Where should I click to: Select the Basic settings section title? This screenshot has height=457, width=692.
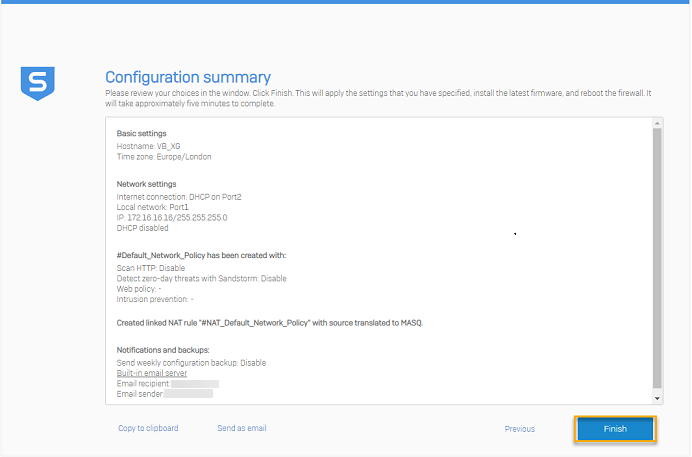pyautogui.click(x=141, y=134)
